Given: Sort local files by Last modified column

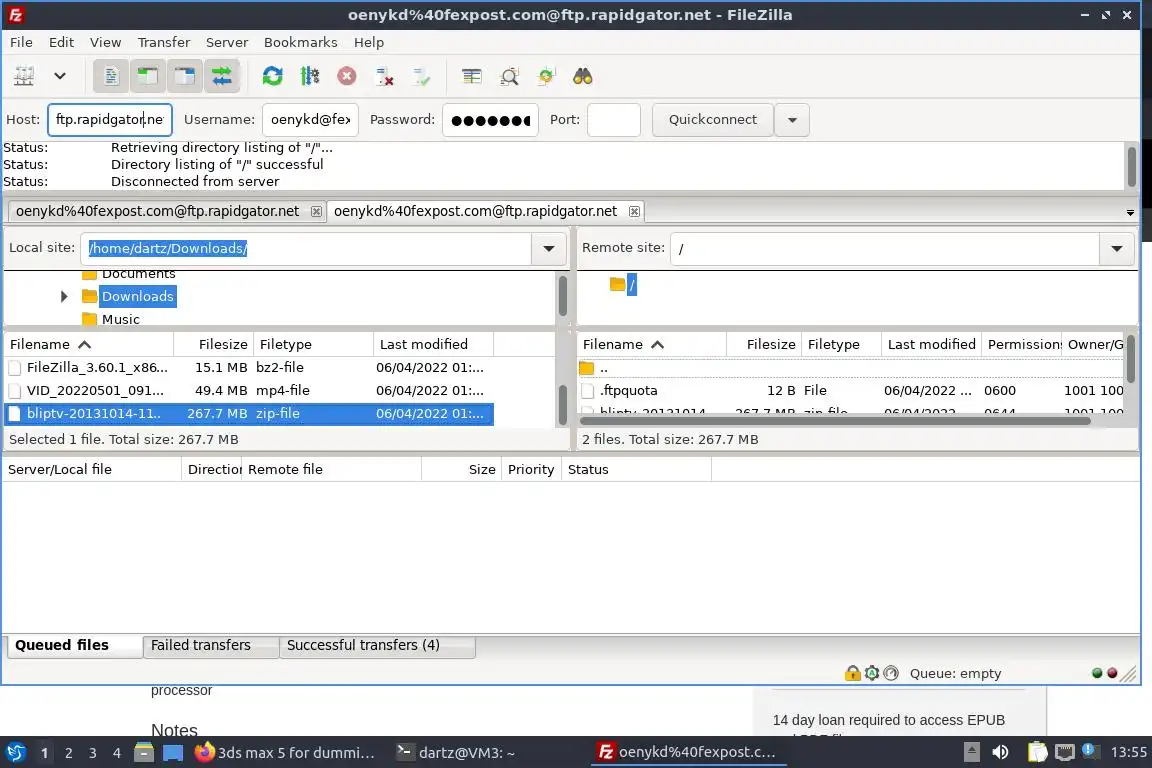Looking at the screenshot, I should 433,344.
